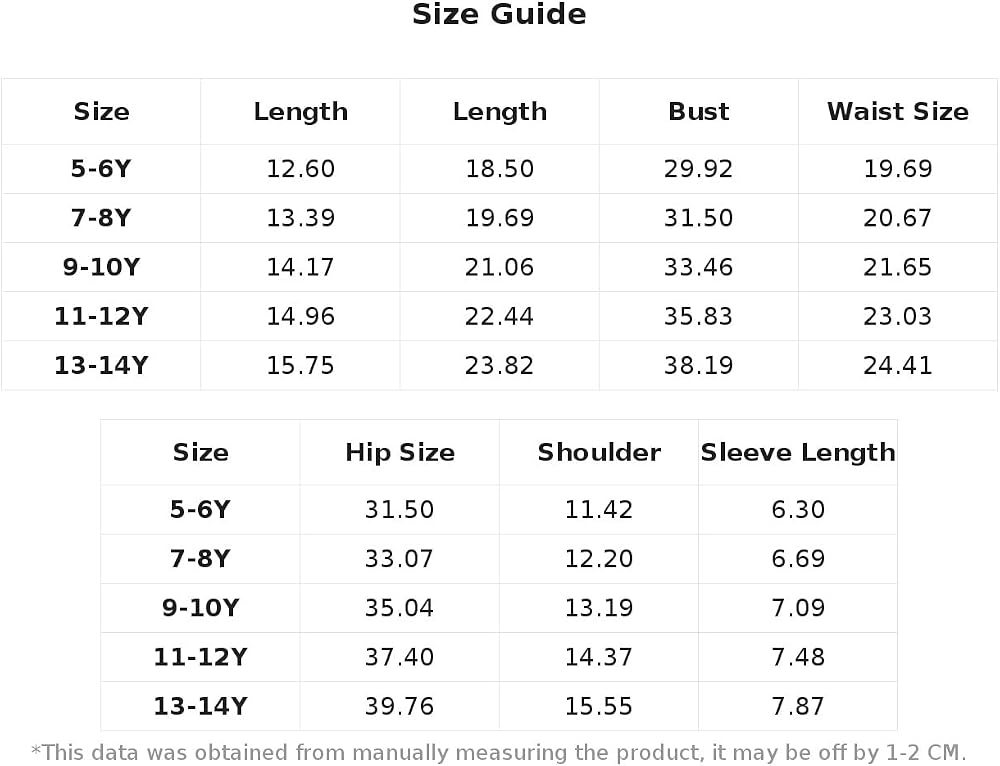The height and width of the screenshot is (766, 1000).
Task: Click the length value 23.82
Action: tap(499, 365)
